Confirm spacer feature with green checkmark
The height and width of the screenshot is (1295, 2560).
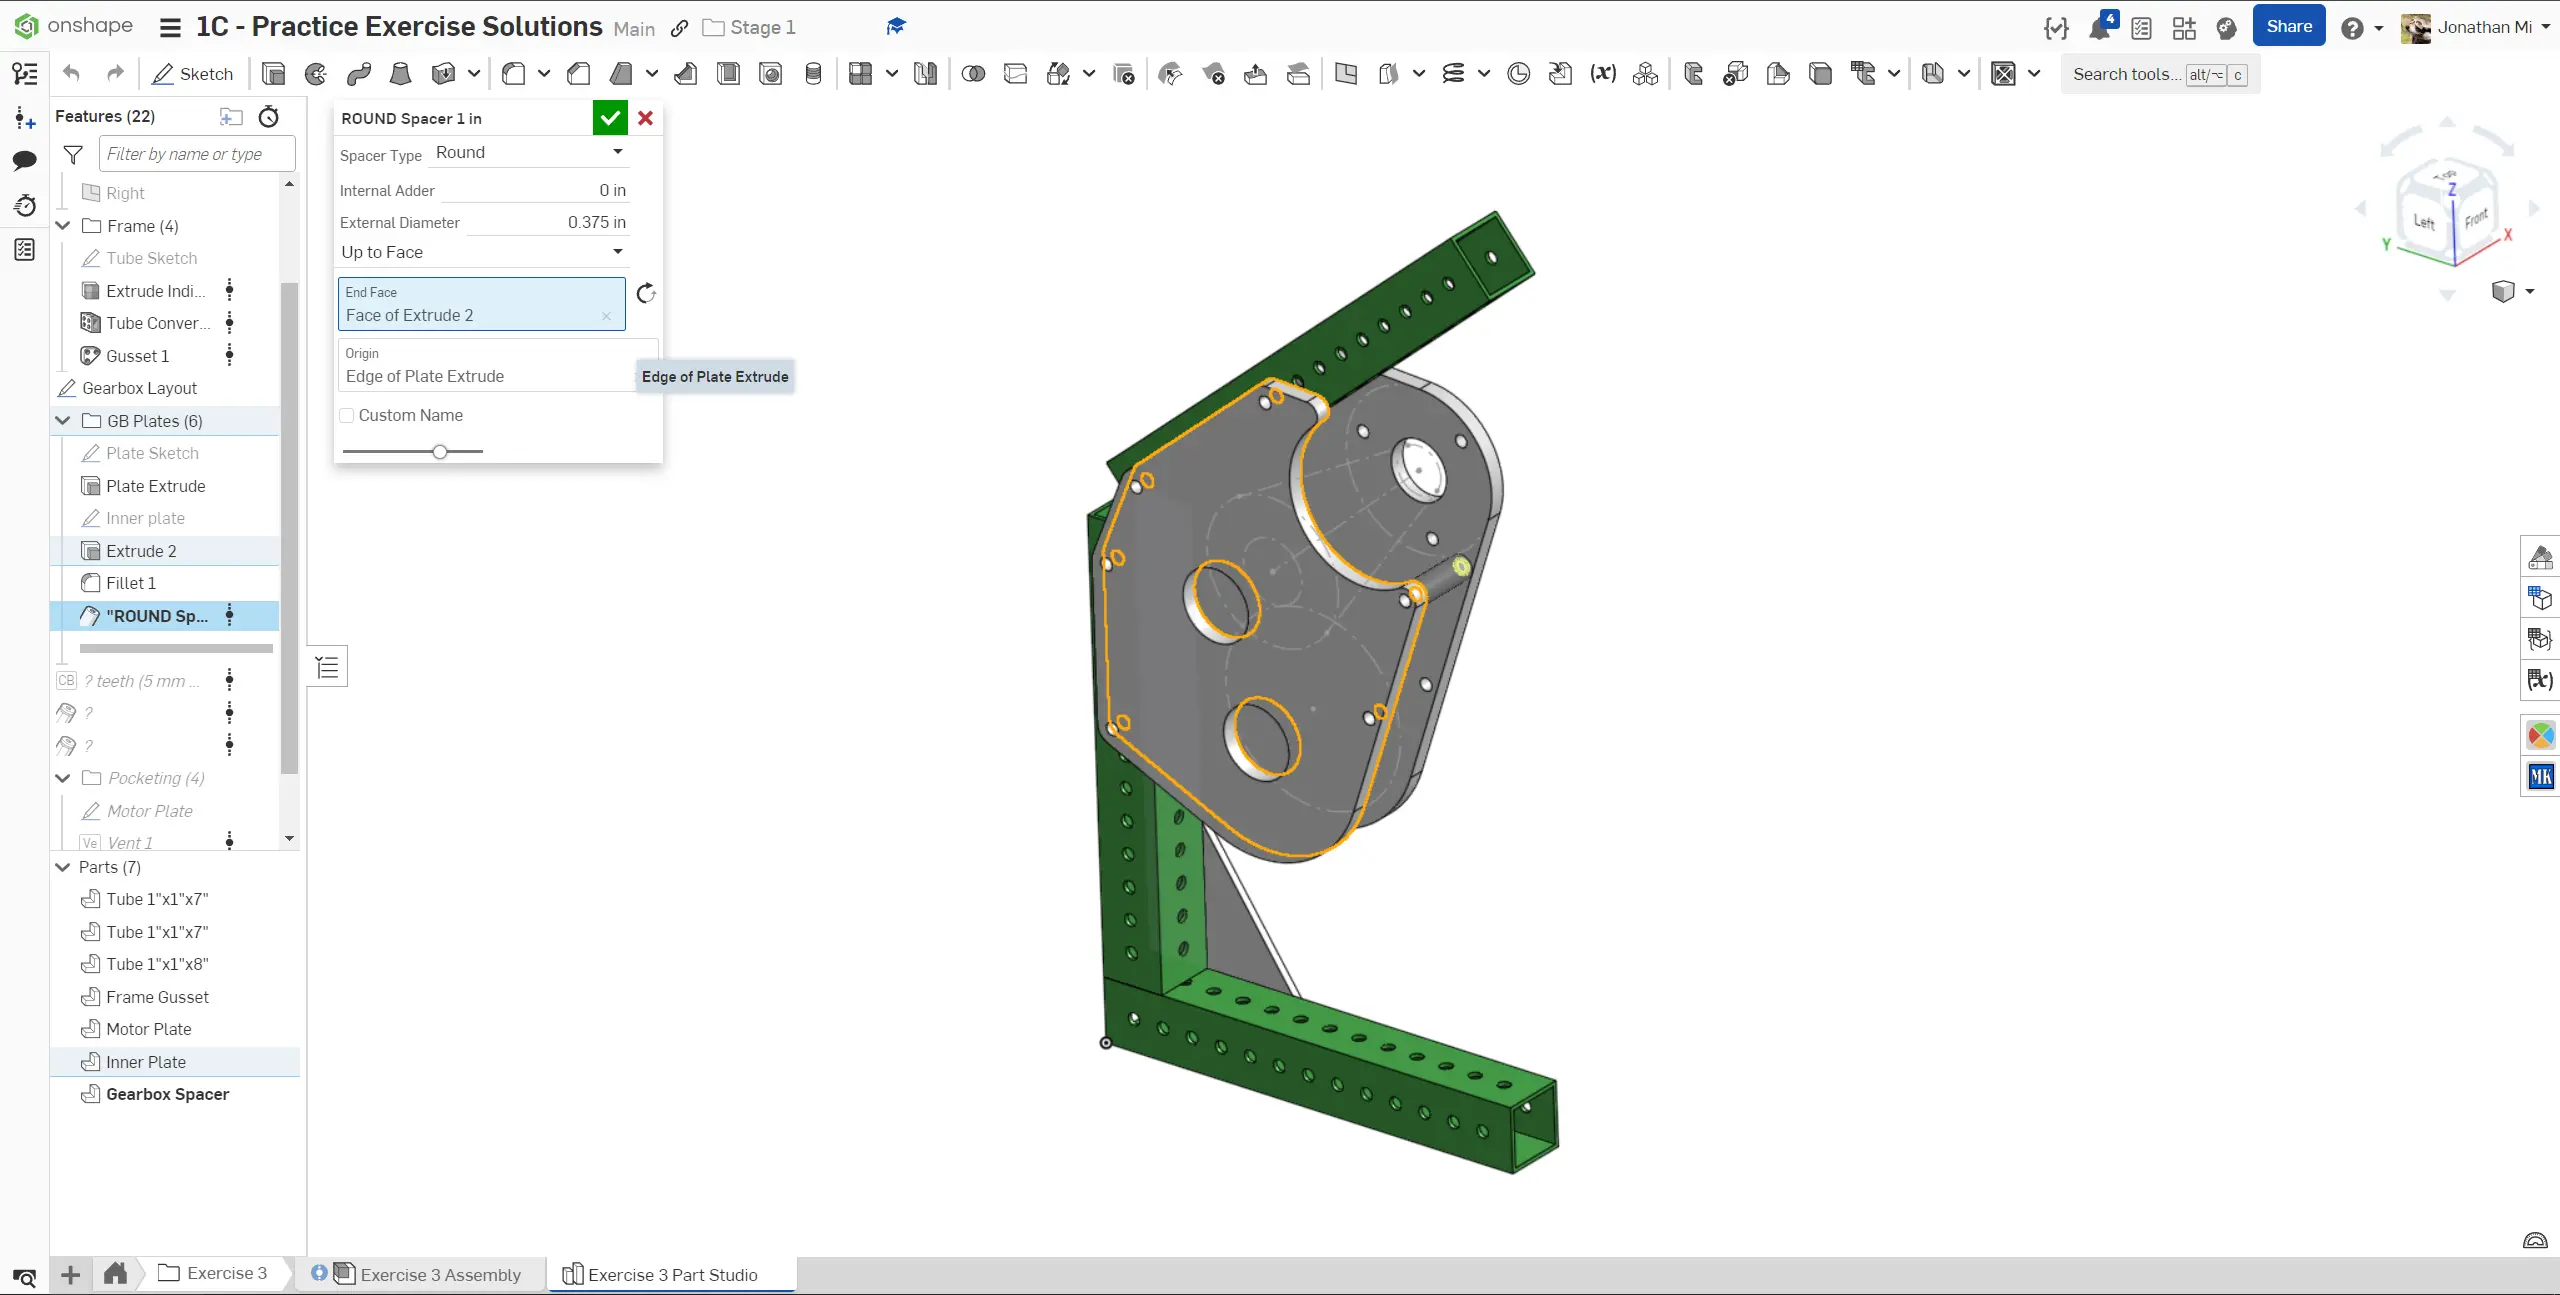(610, 118)
